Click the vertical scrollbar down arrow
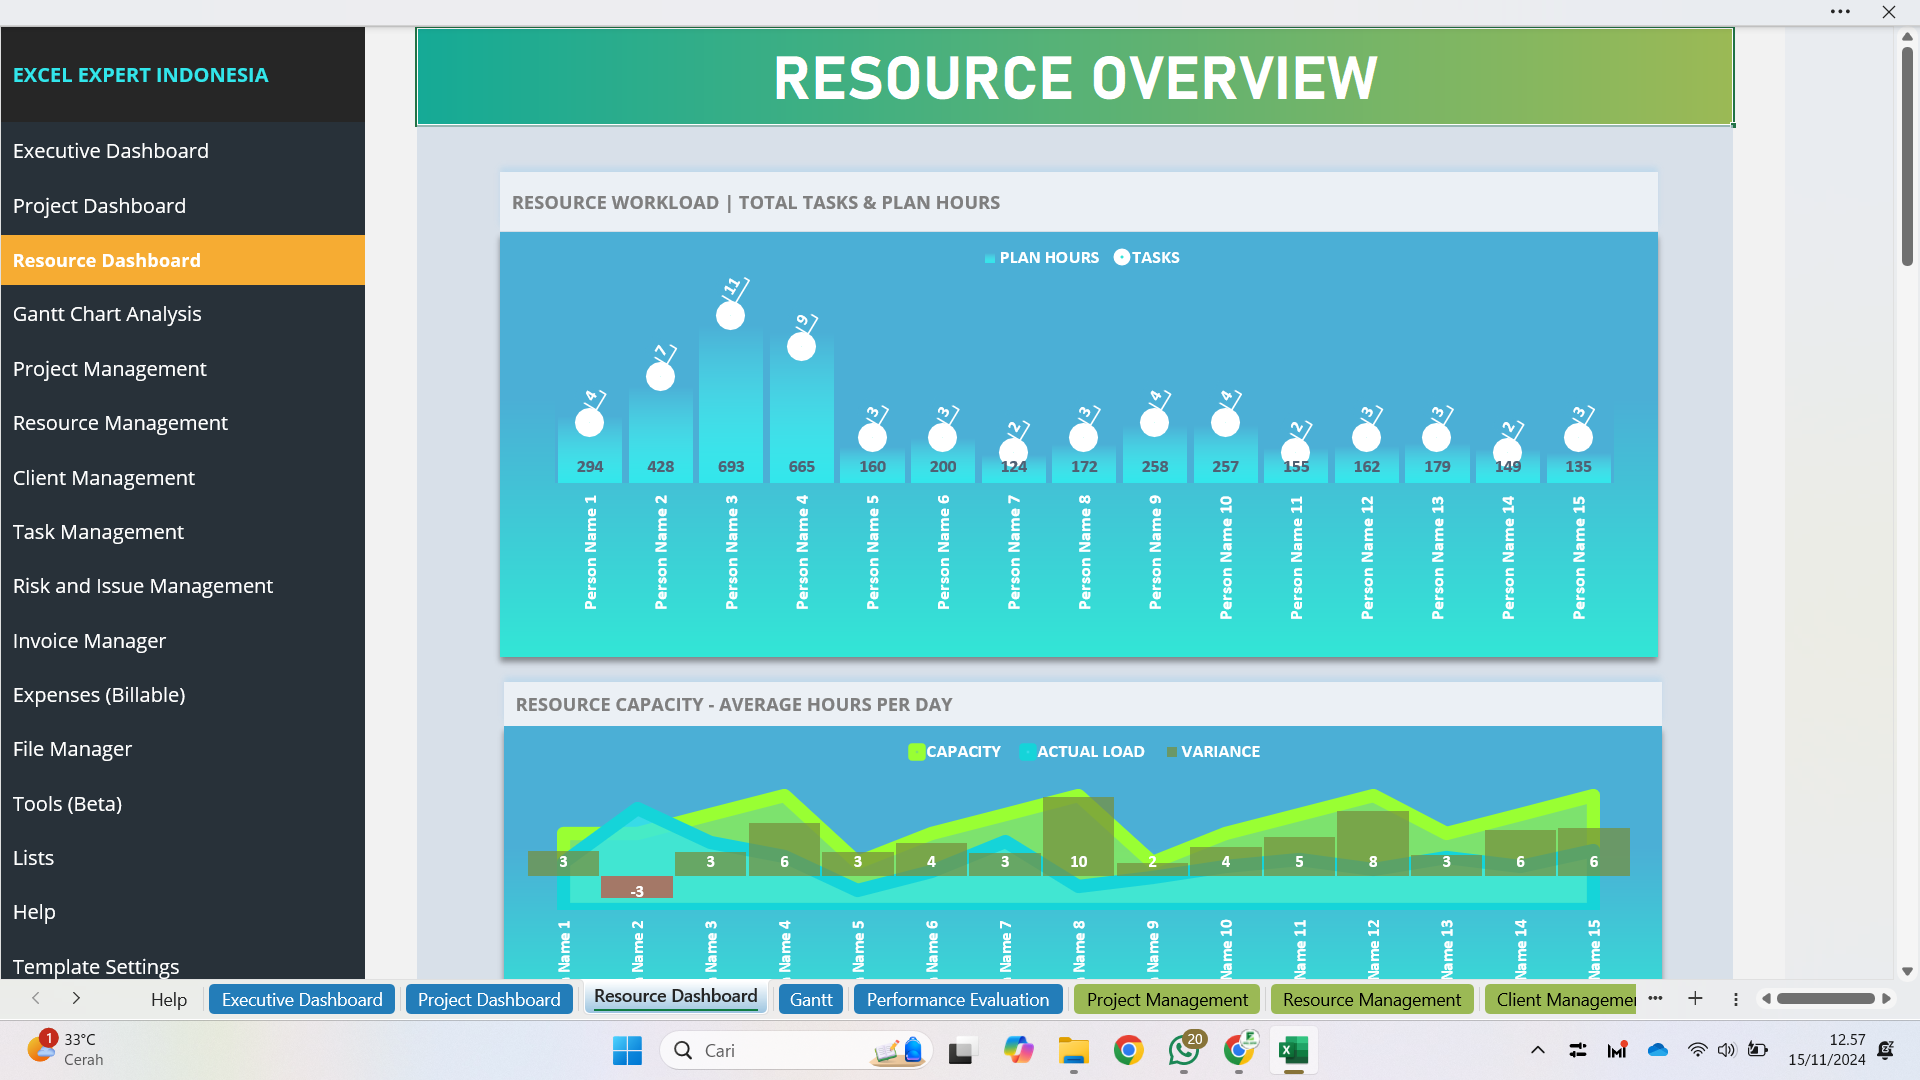 pos(1907,971)
